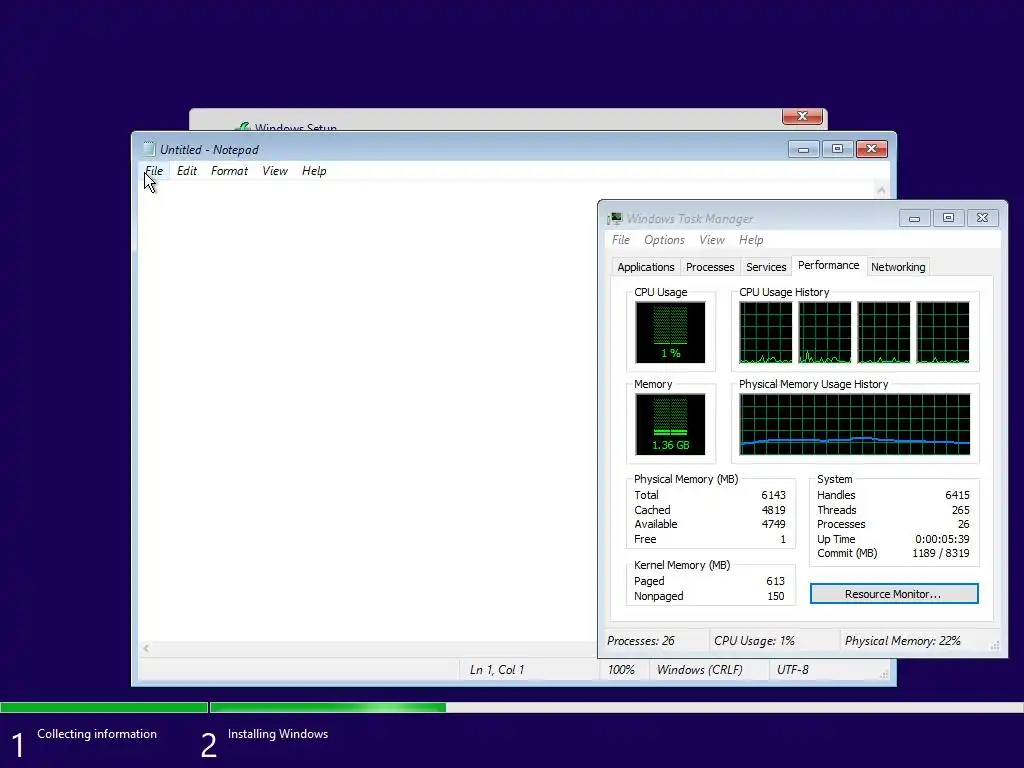
Task: Click the Physical Memory Usage History graph
Action: click(x=855, y=424)
